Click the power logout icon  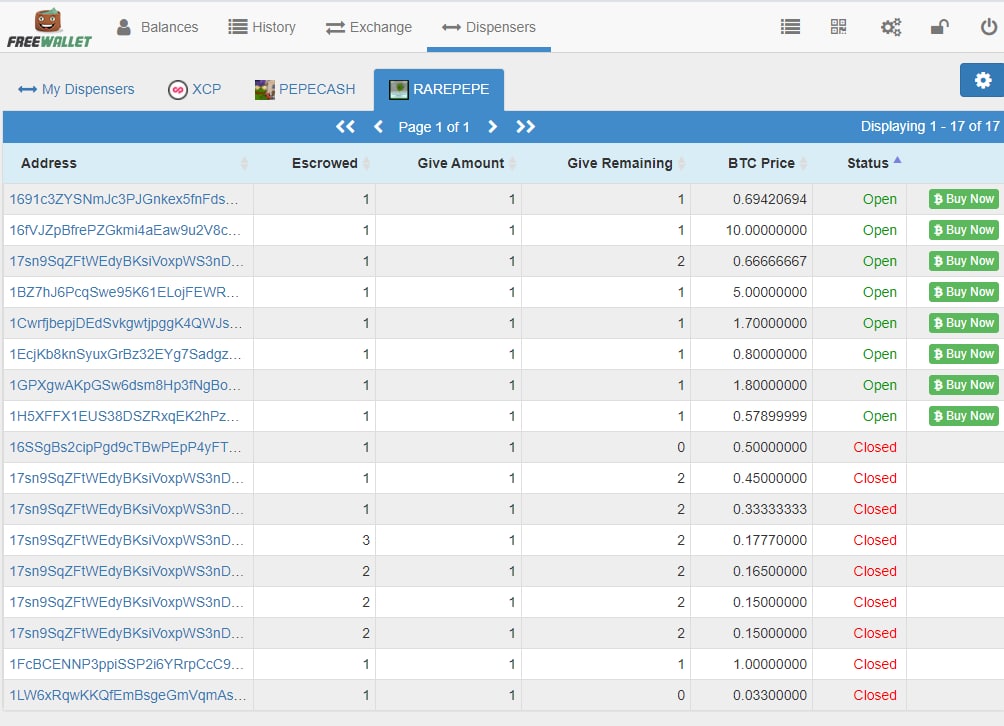pos(989,27)
